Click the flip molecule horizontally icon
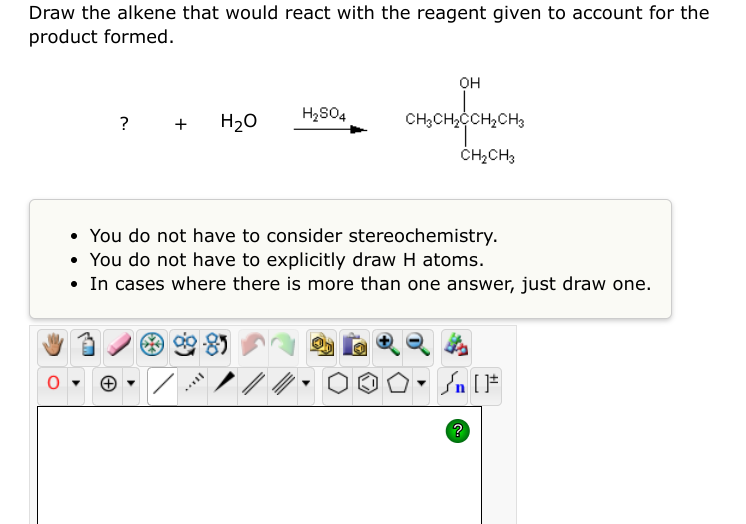Image resolution: width=746 pixels, height=524 pixels. pyautogui.click(x=185, y=345)
